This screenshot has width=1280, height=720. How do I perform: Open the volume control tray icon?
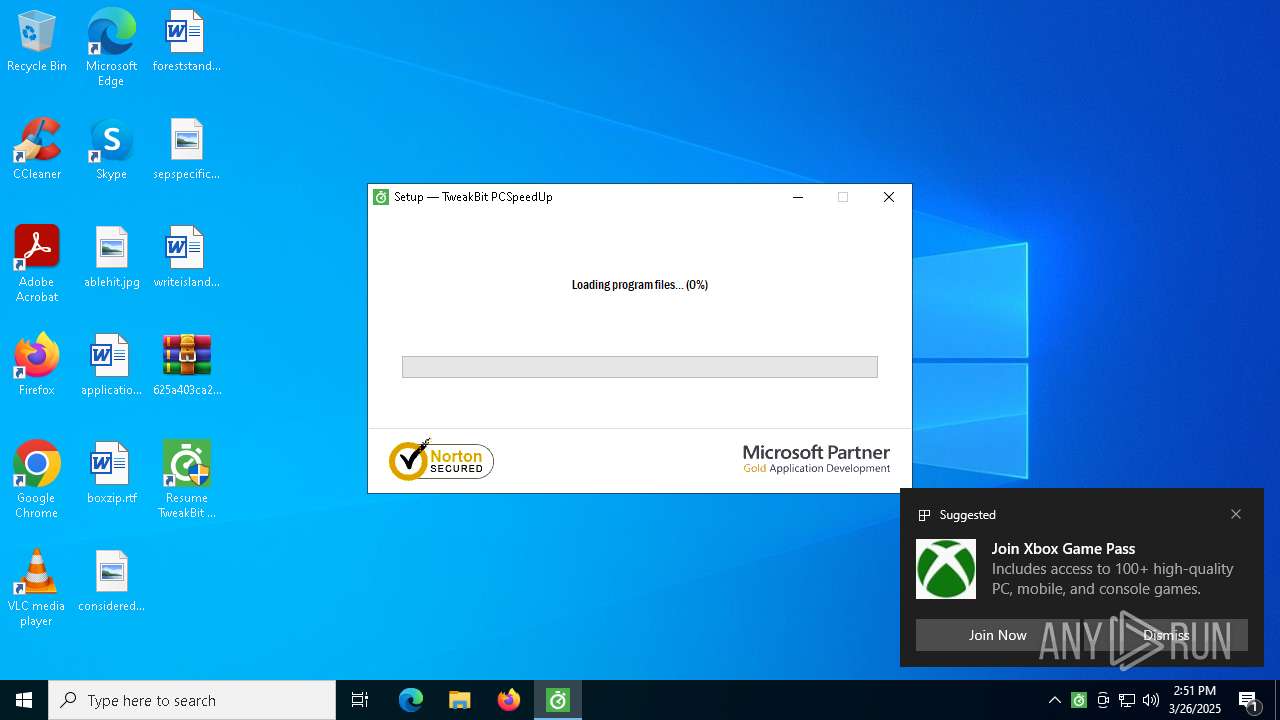(1151, 700)
